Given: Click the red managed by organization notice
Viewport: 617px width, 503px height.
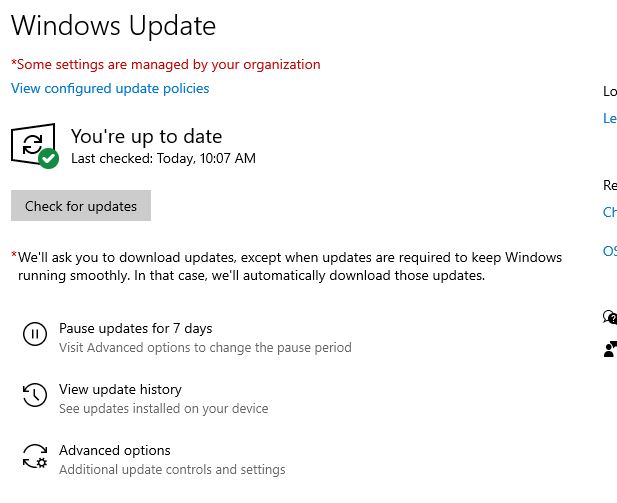Looking at the screenshot, I should click(166, 64).
